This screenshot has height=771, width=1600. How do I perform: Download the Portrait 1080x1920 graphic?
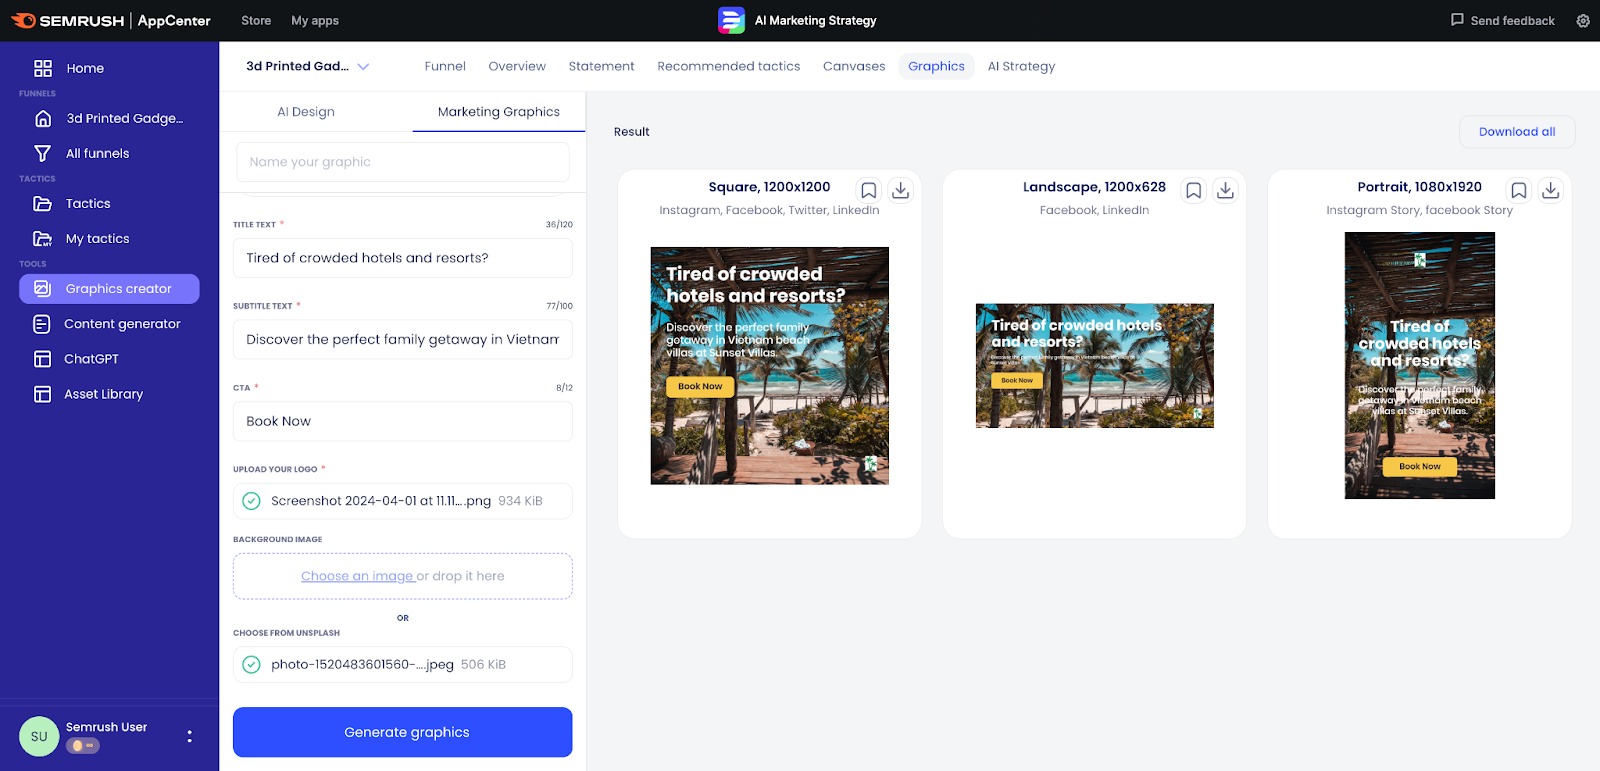click(1550, 190)
